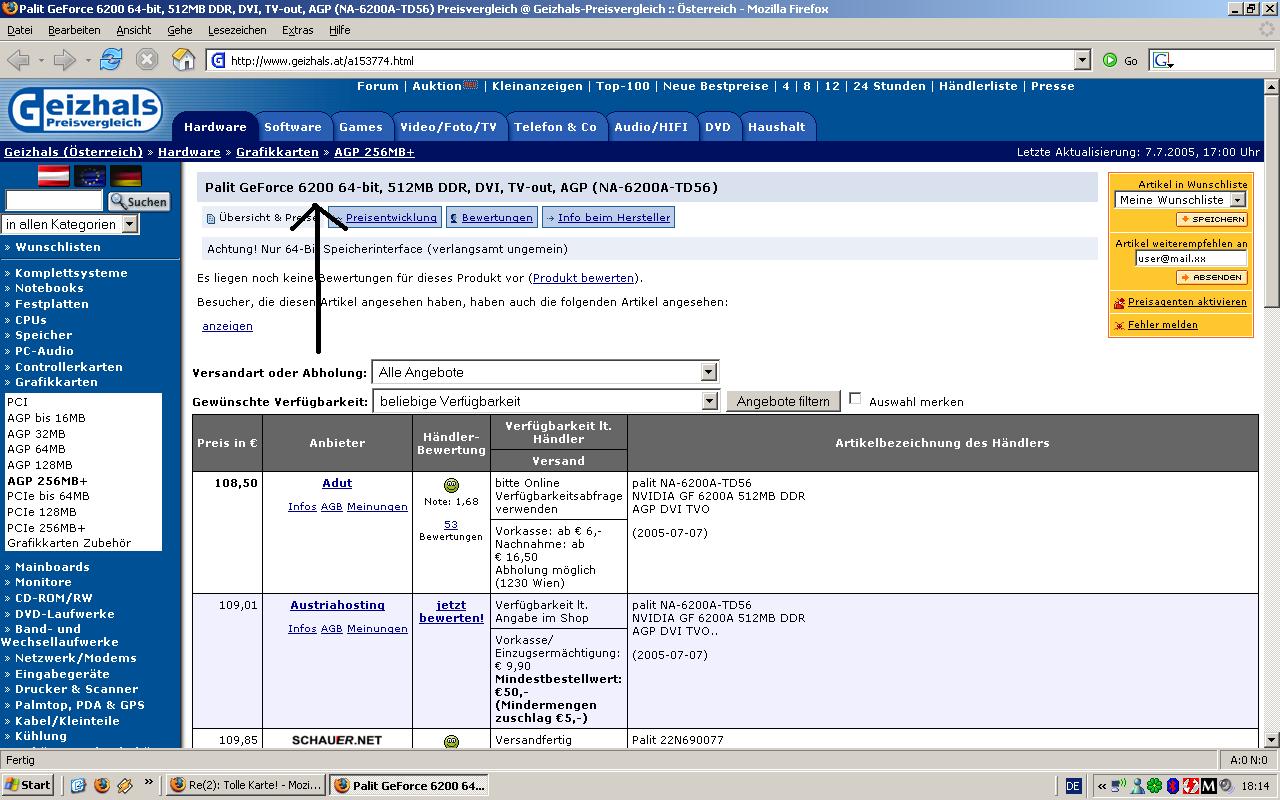Screen dimensions: 1280x800
Task: Open the forward button history dropdown arrow
Action: pyautogui.click(x=88, y=60)
